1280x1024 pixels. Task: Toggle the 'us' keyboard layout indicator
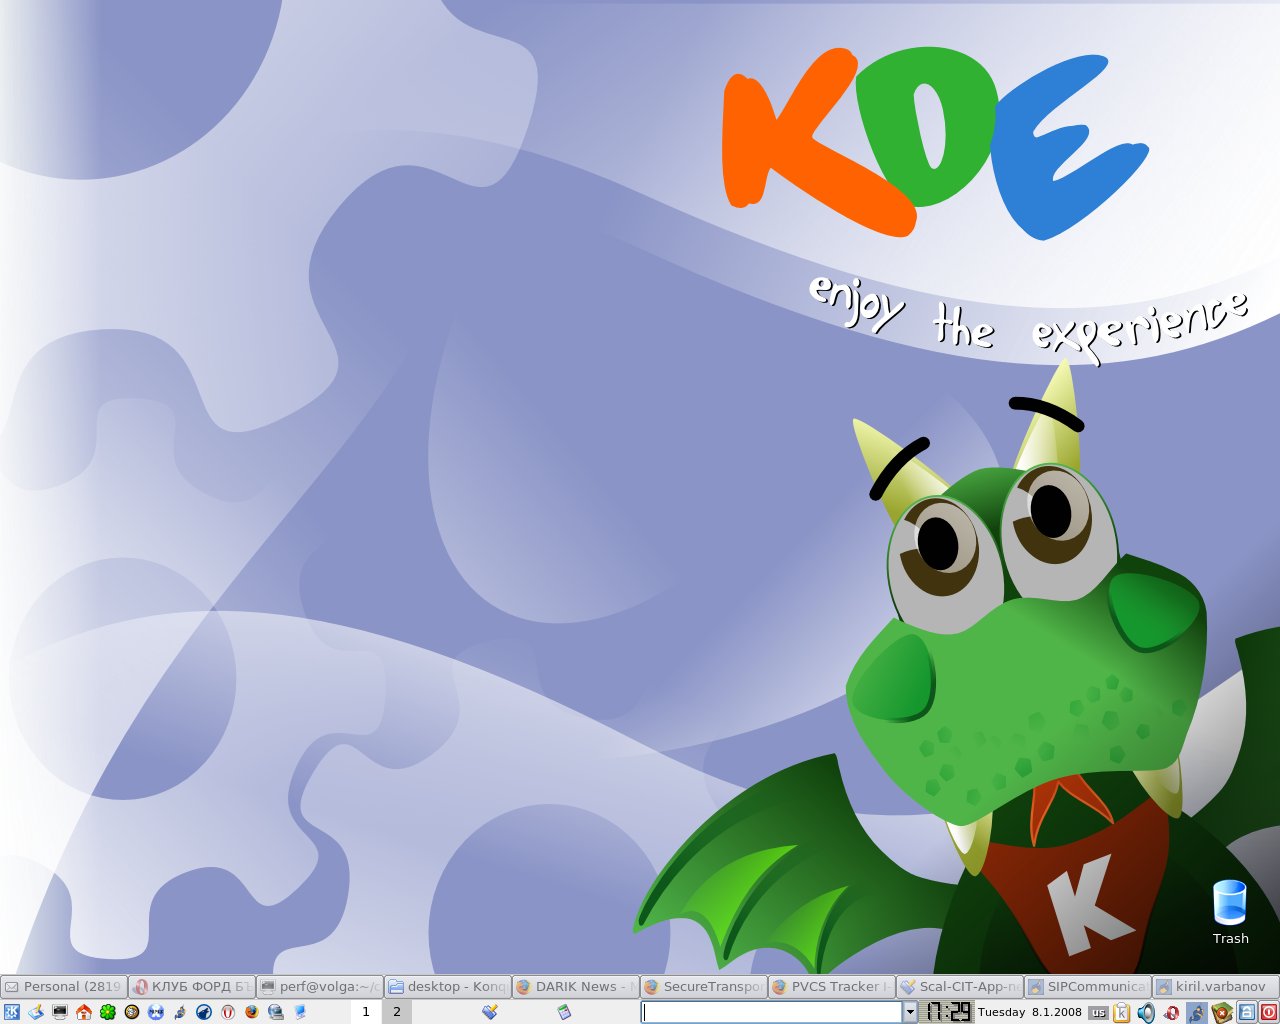click(1098, 1012)
